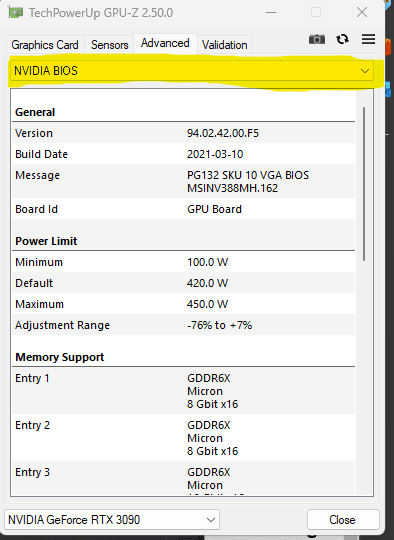Click the disabled maximize button of GPU-Z
The height and width of the screenshot is (540, 394).
[316, 12]
